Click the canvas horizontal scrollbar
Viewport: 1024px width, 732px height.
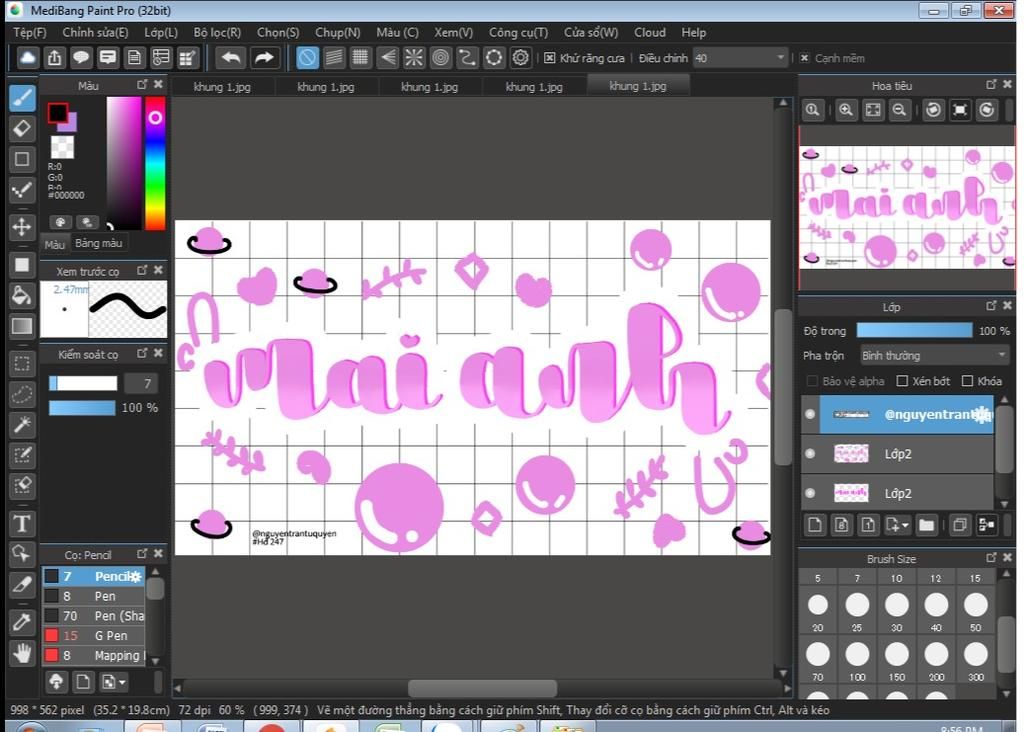click(483, 688)
